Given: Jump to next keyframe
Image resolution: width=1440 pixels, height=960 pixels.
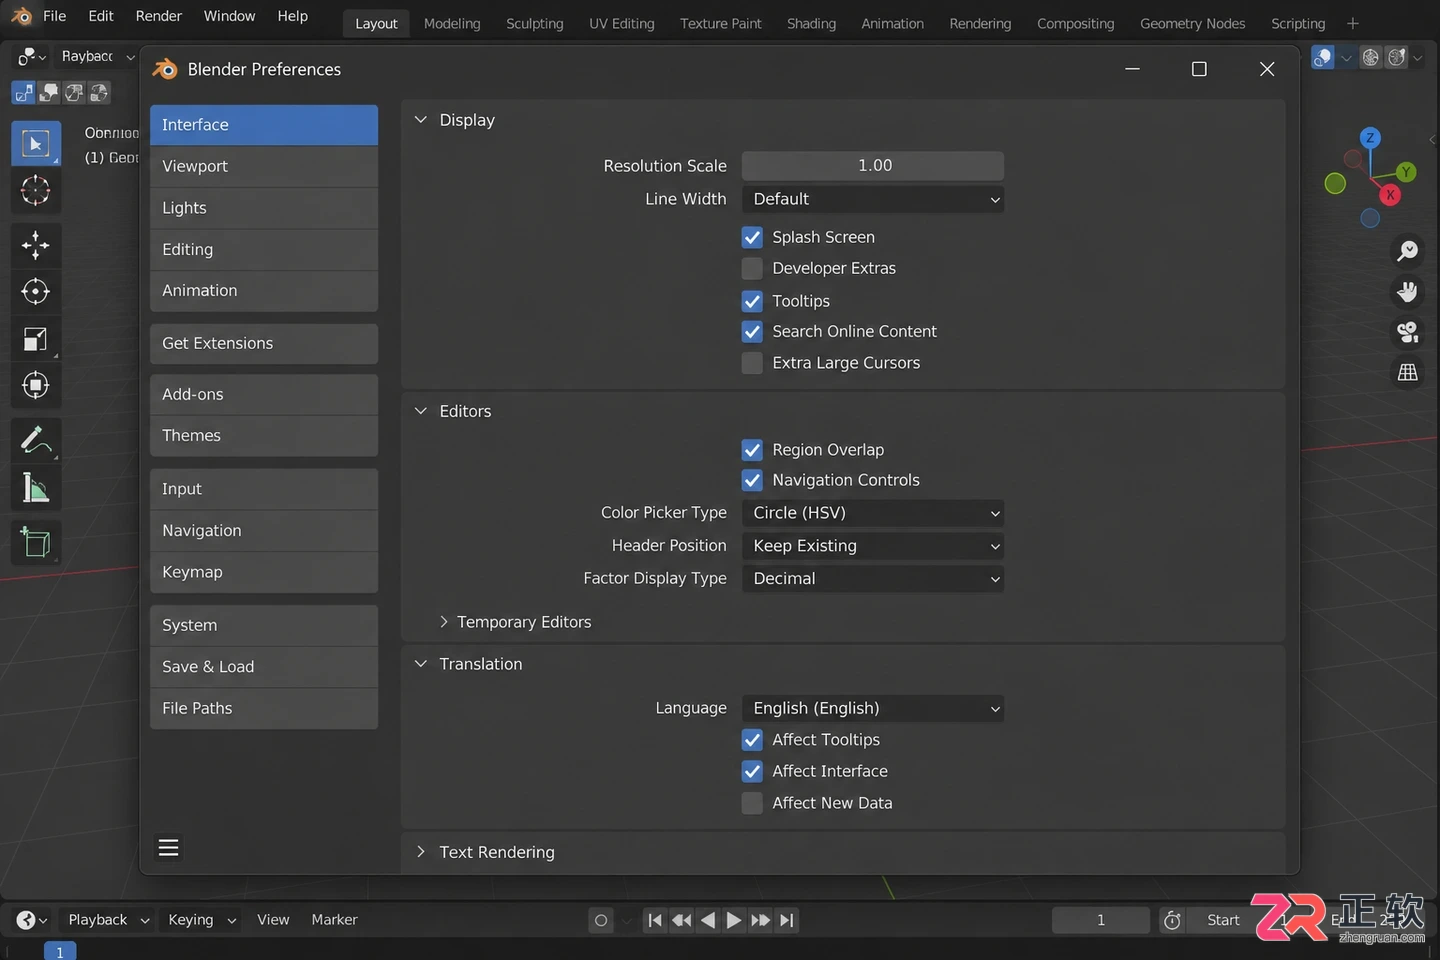Looking at the screenshot, I should click(760, 920).
